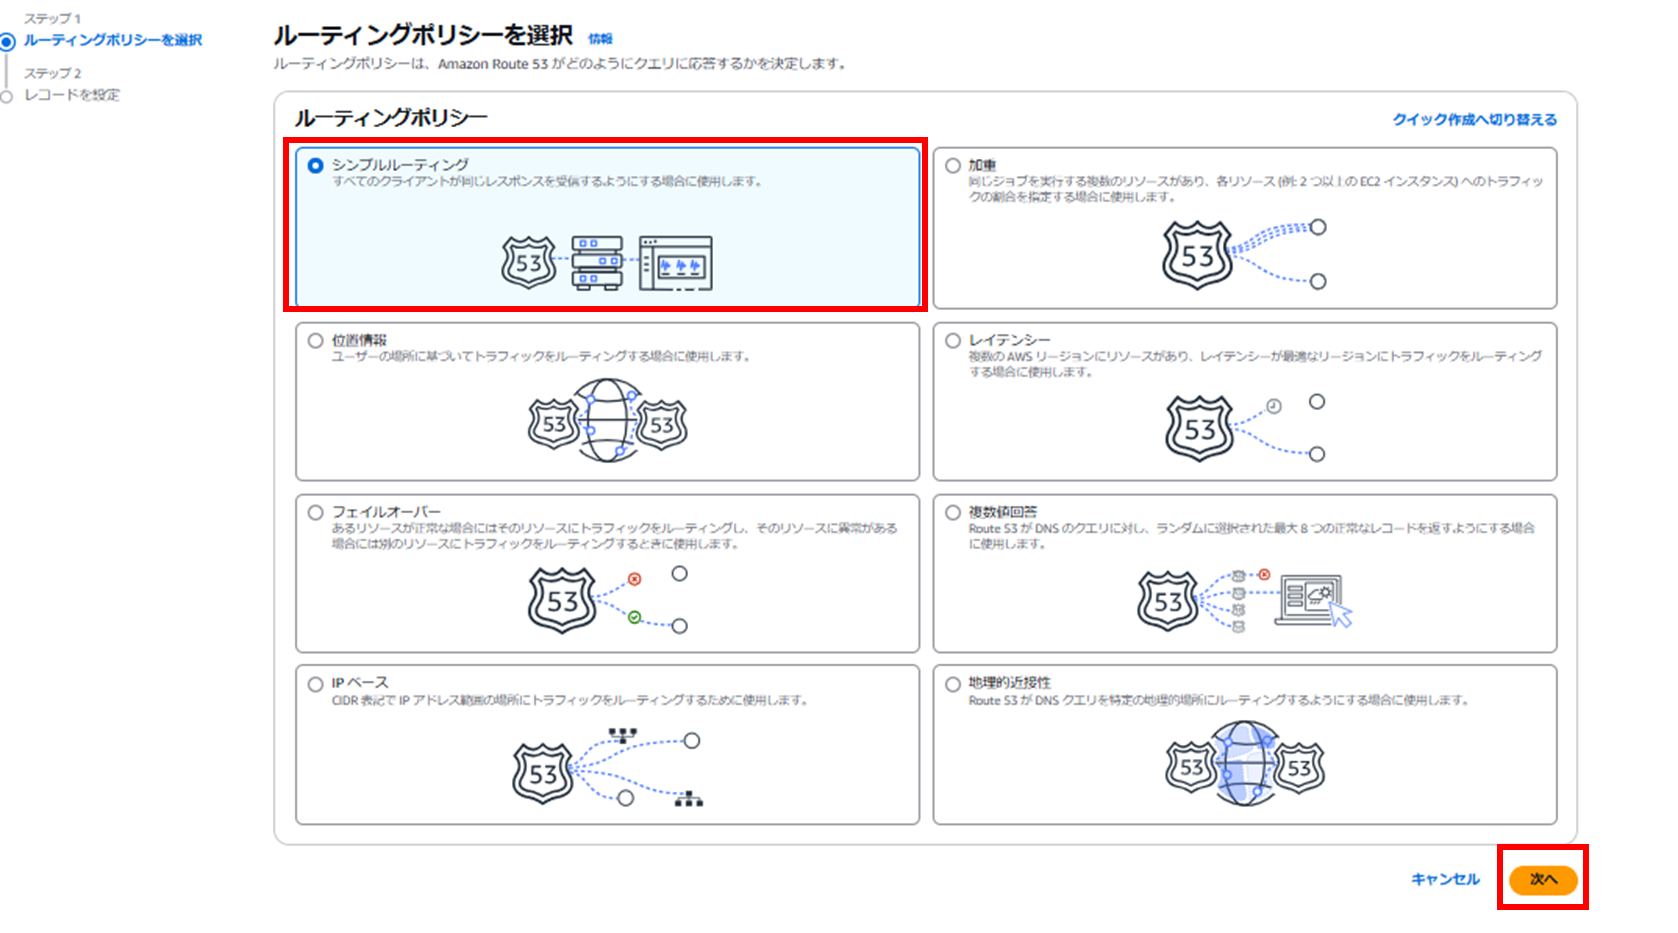Pick the IP ベース radio option
This screenshot has width=1678, height=933.
point(316,684)
